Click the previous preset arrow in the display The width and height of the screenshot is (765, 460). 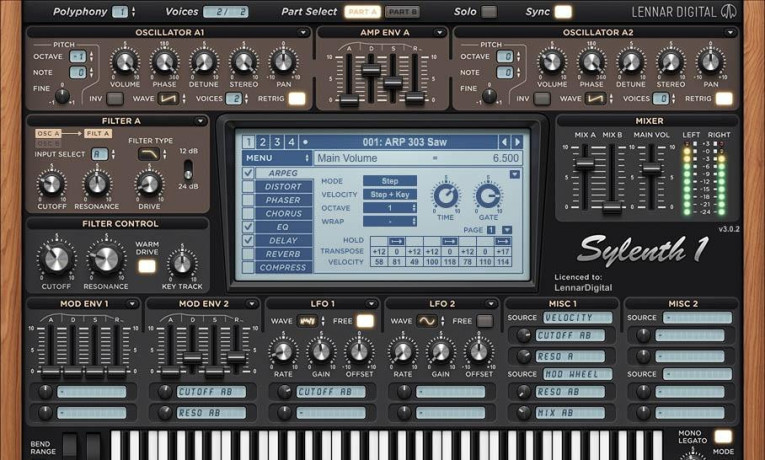(504, 142)
